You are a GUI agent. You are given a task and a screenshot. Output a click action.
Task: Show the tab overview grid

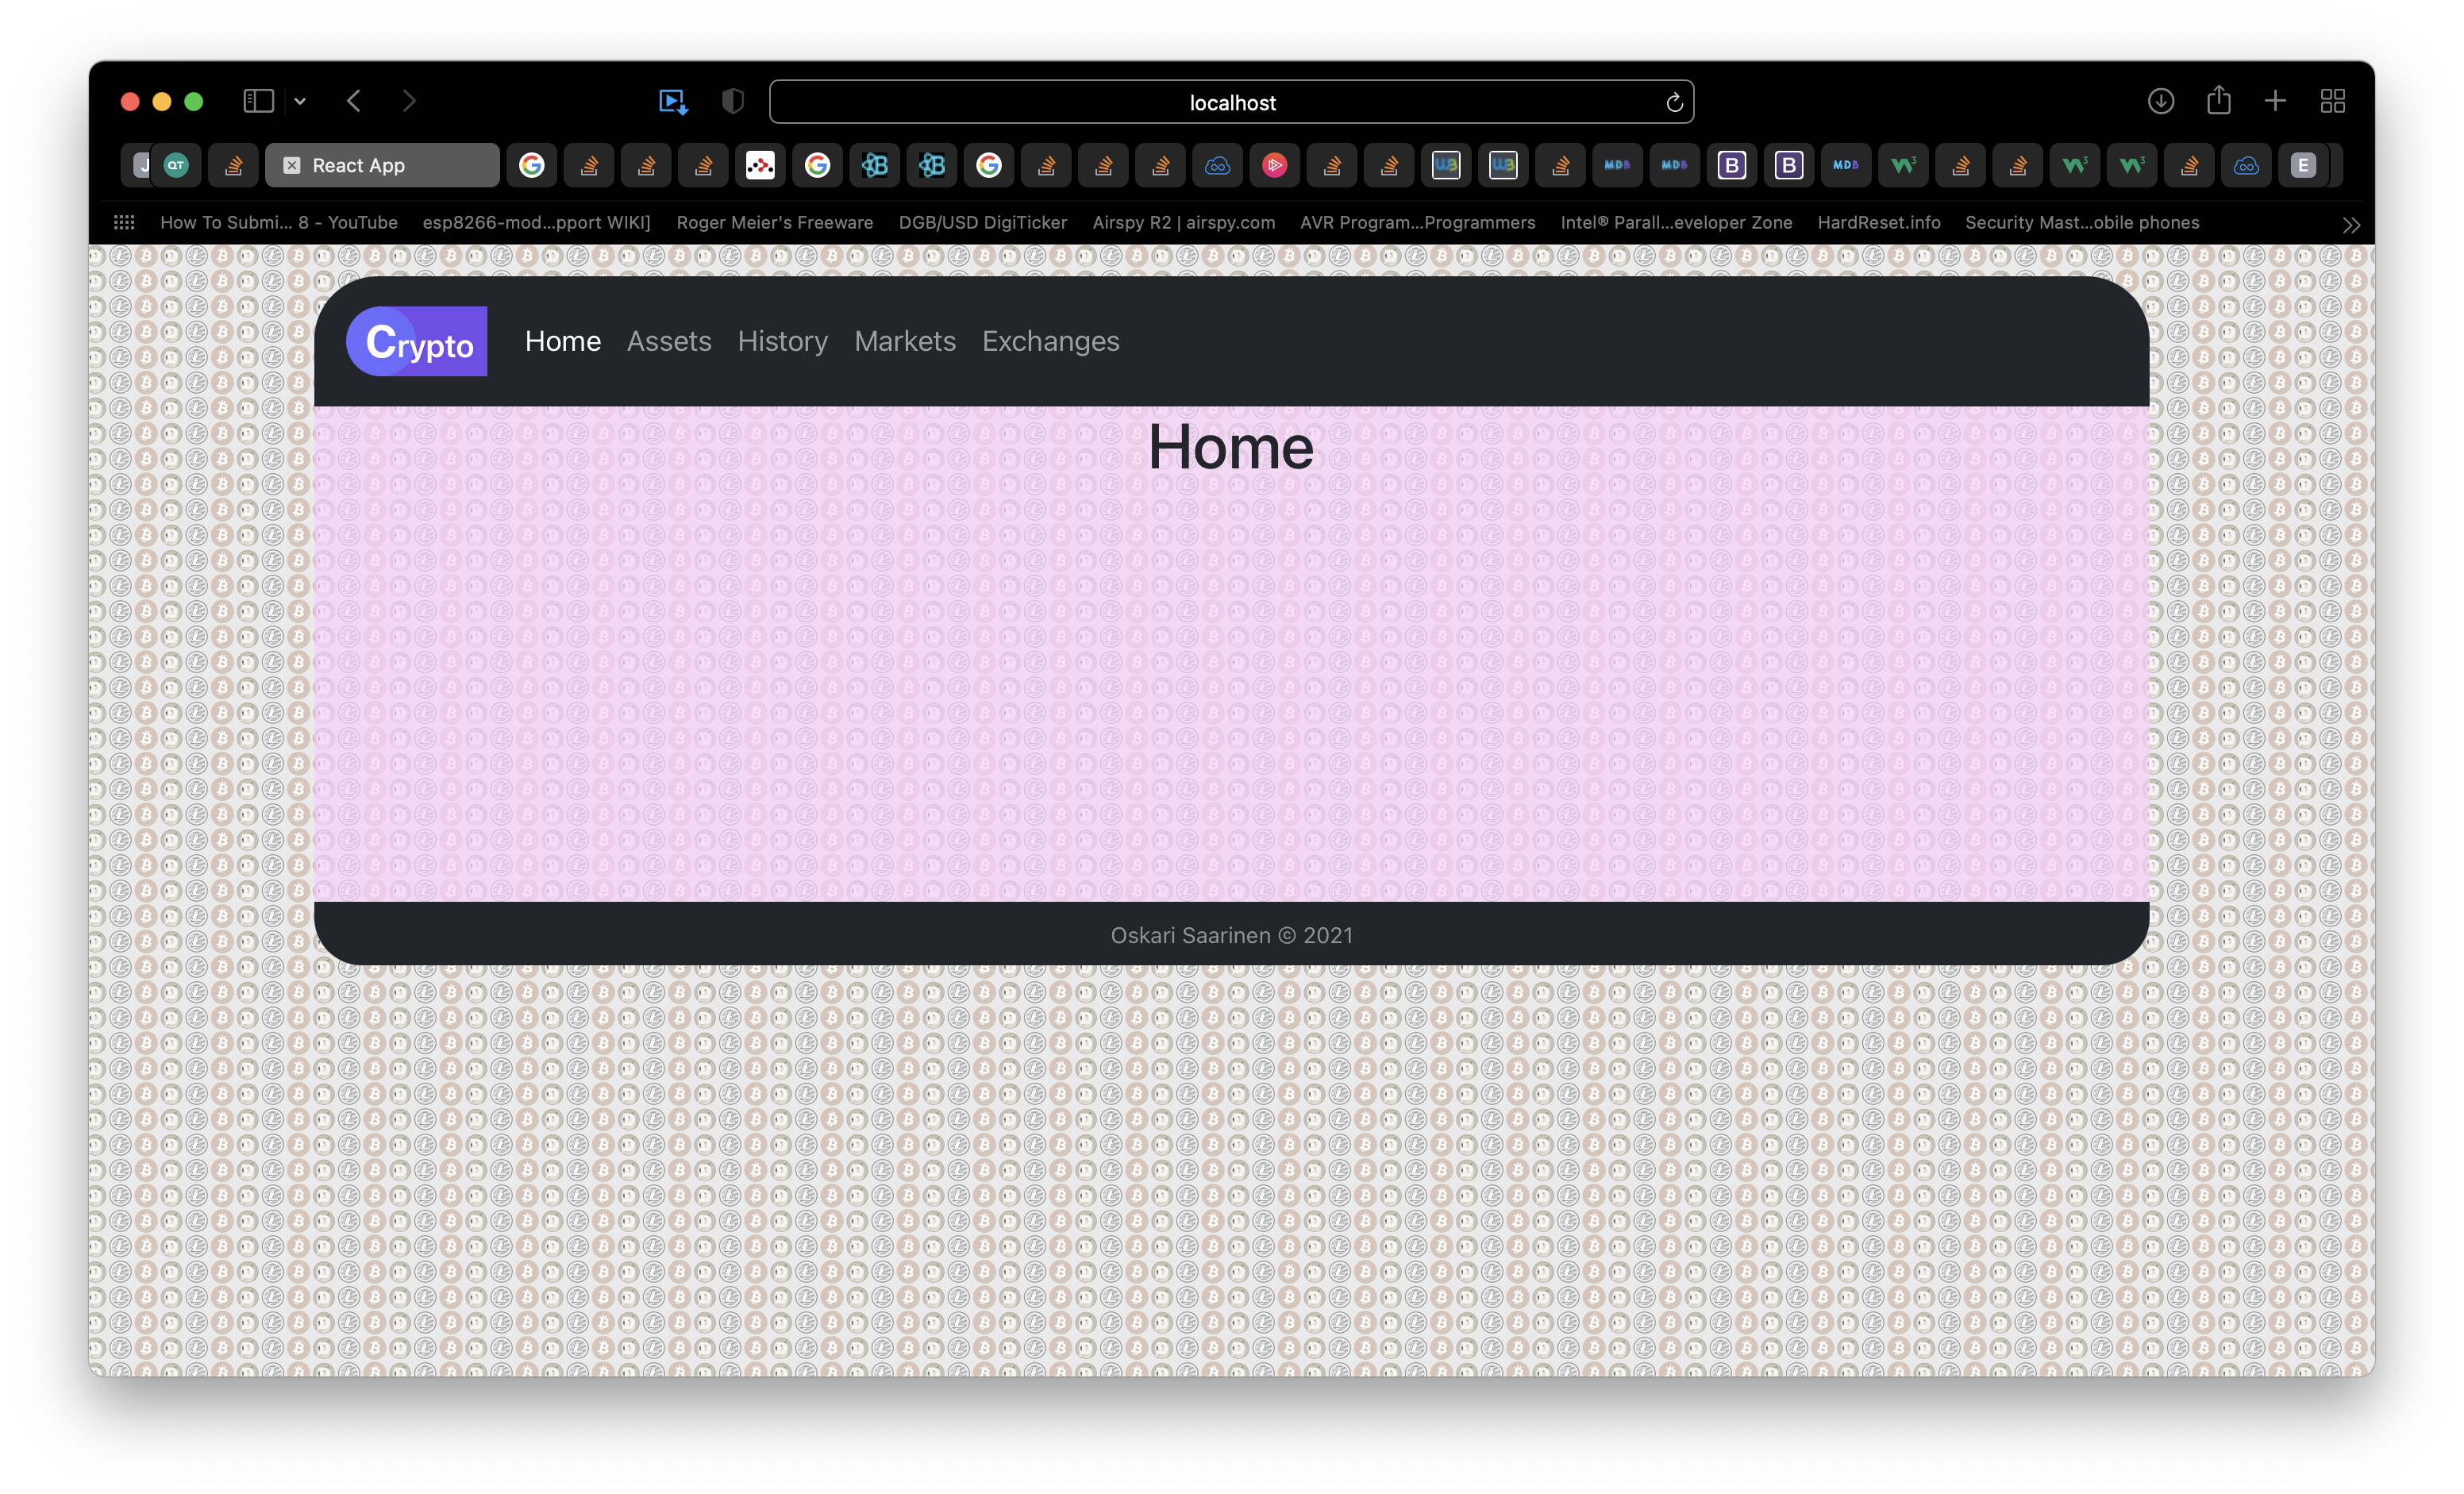click(x=2333, y=101)
